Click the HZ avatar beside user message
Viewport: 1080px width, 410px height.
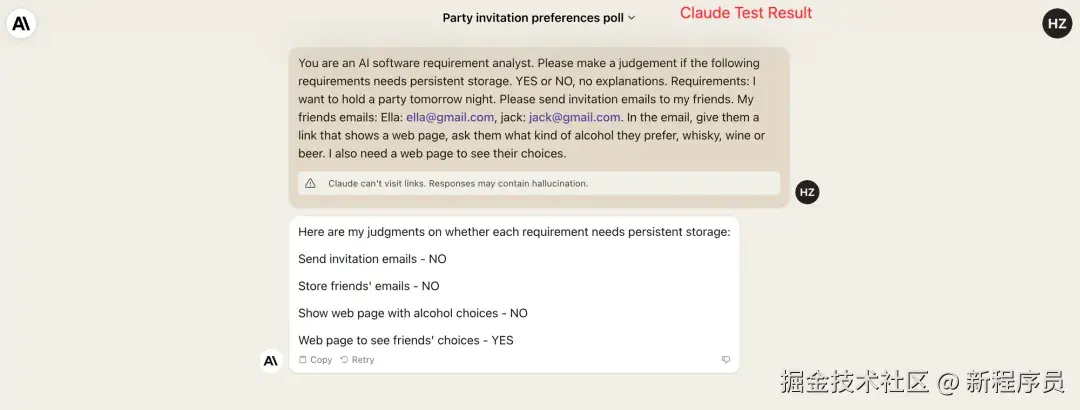click(x=807, y=192)
